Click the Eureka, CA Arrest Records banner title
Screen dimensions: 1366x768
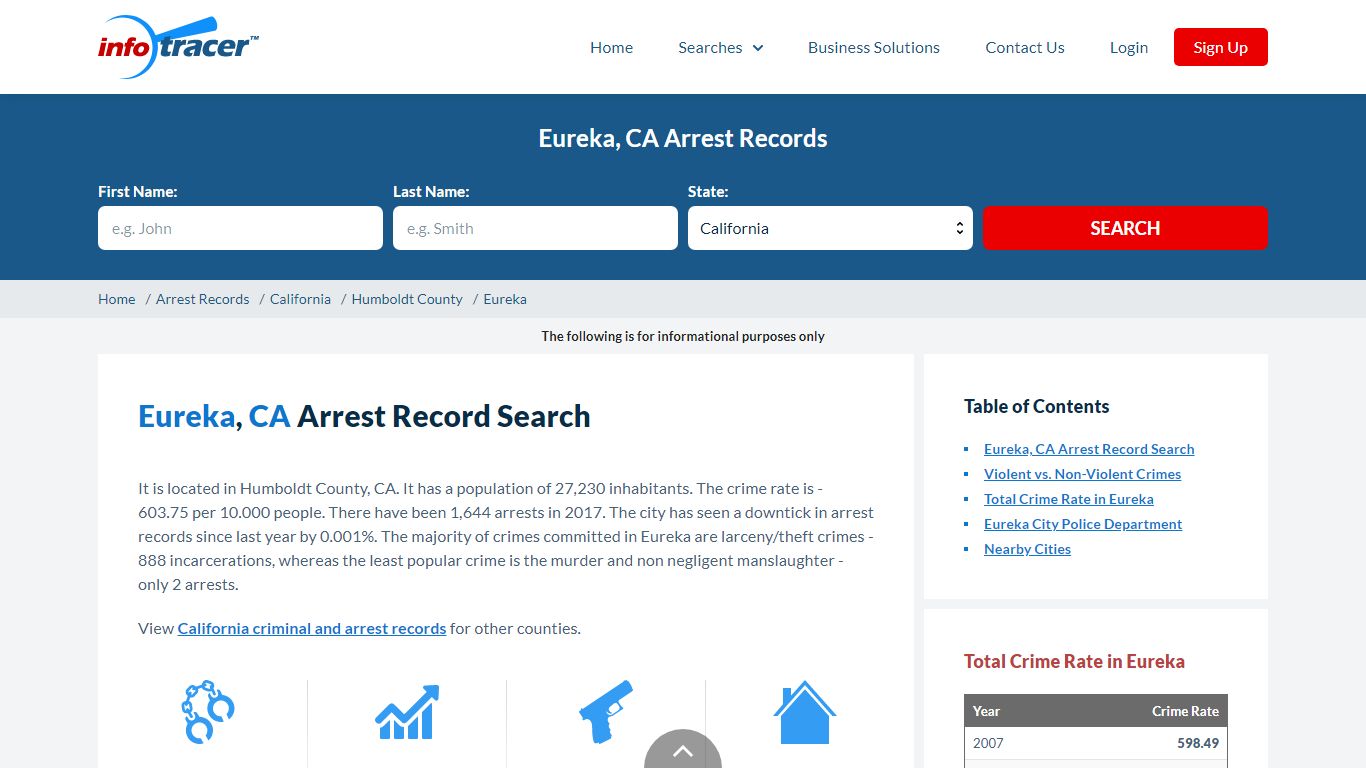(683, 138)
